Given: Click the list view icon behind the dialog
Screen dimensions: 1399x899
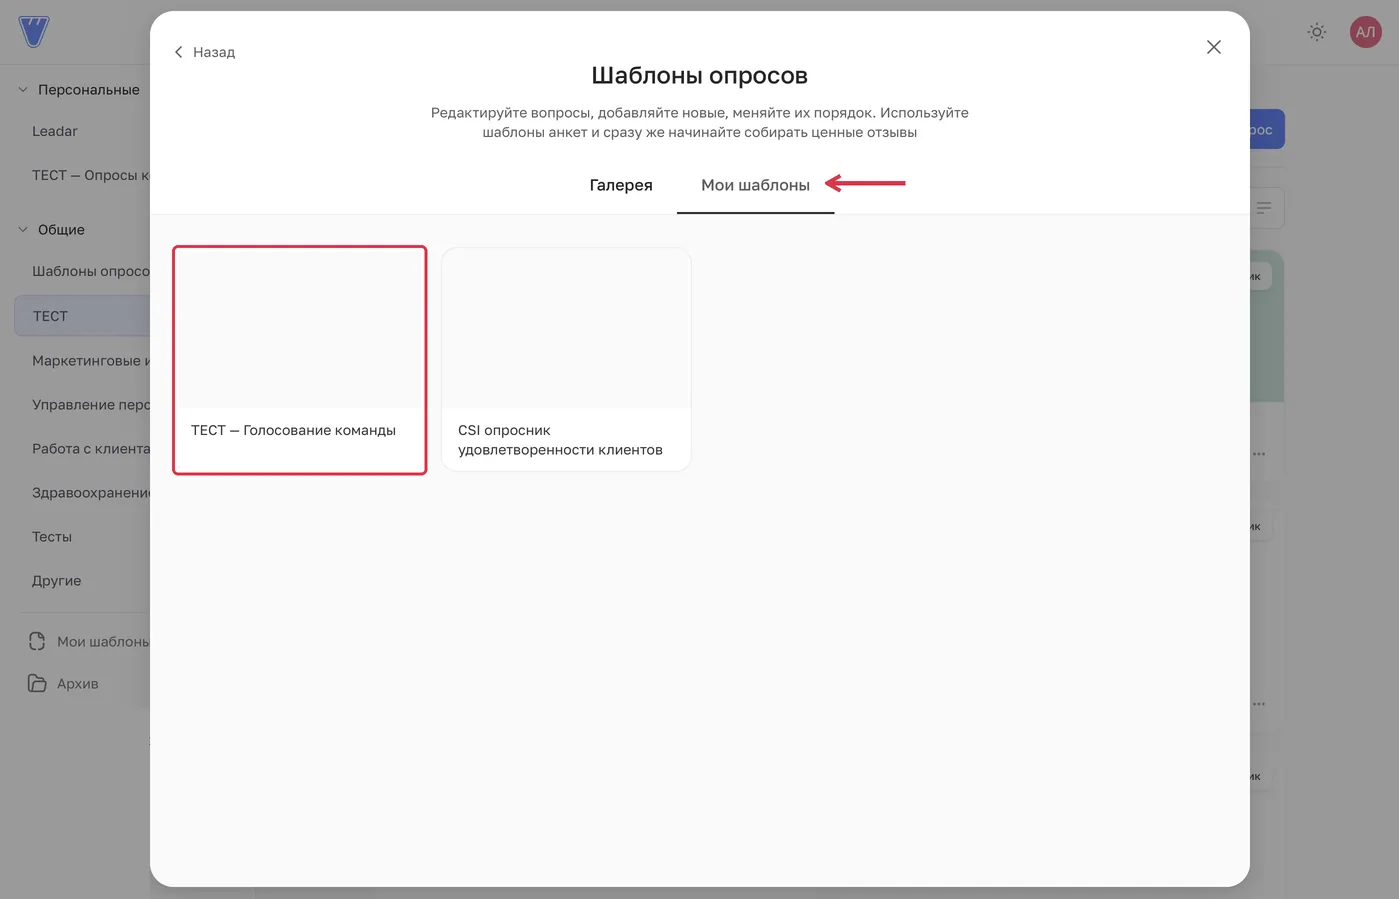Looking at the screenshot, I should tap(1264, 208).
